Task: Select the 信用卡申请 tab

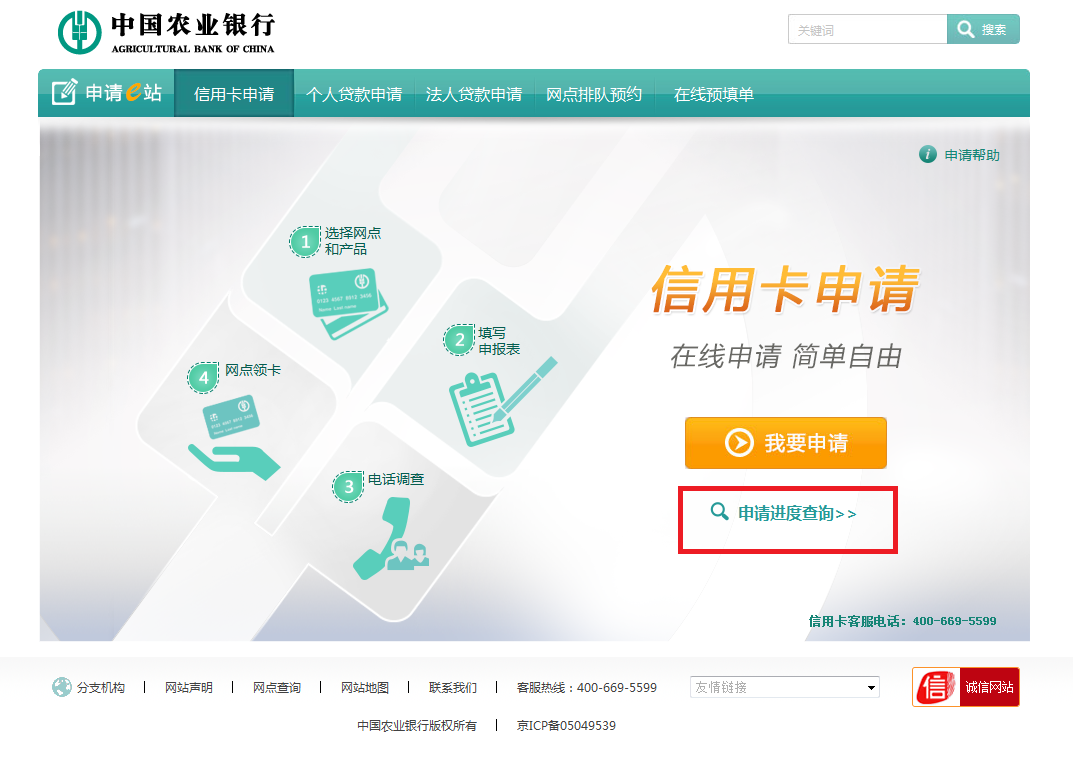Action: pyautogui.click(x=234, y=94)
